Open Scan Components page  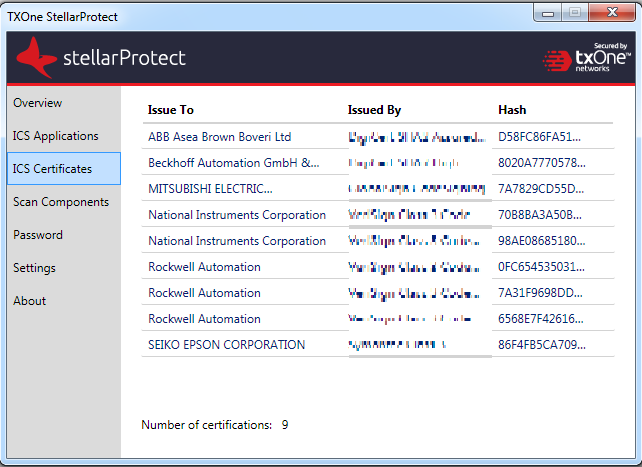pos(64,202)
